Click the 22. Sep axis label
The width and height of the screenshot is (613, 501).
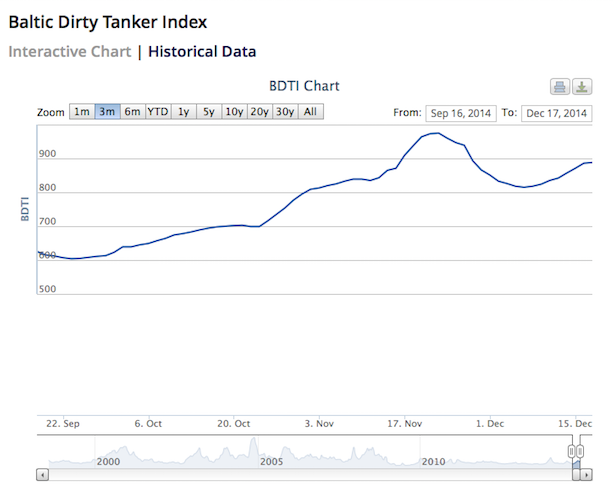pos(63,424)
